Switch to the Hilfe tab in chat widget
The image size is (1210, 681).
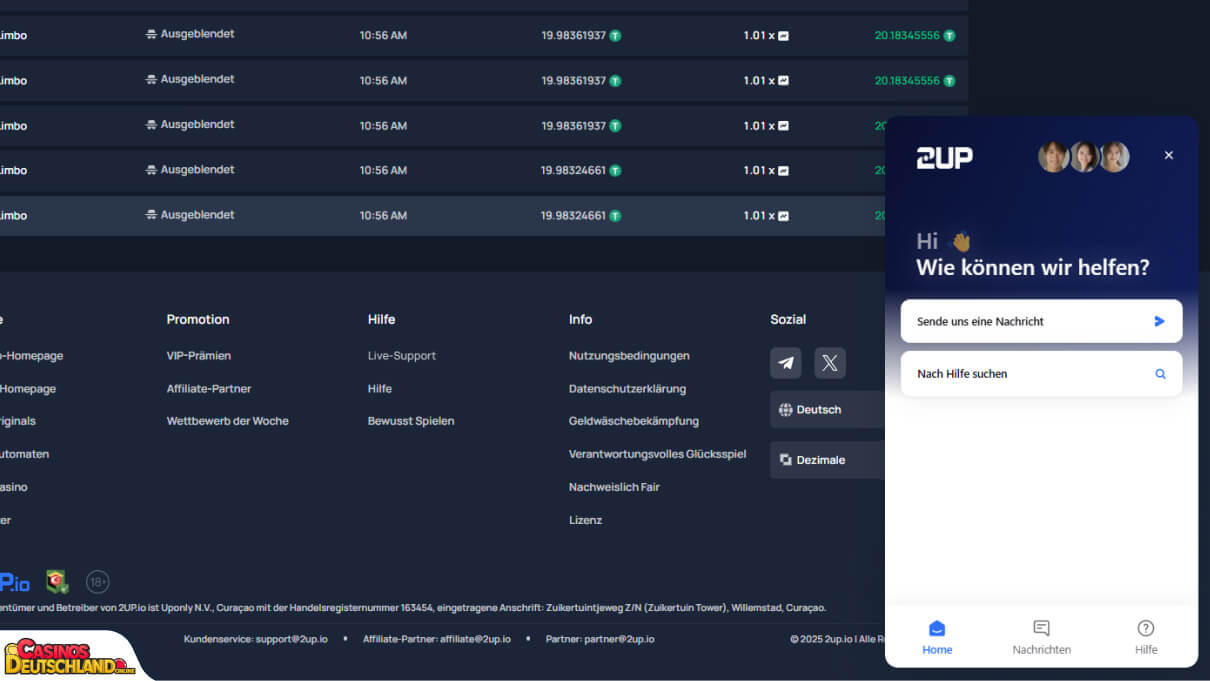[1146, 637]
